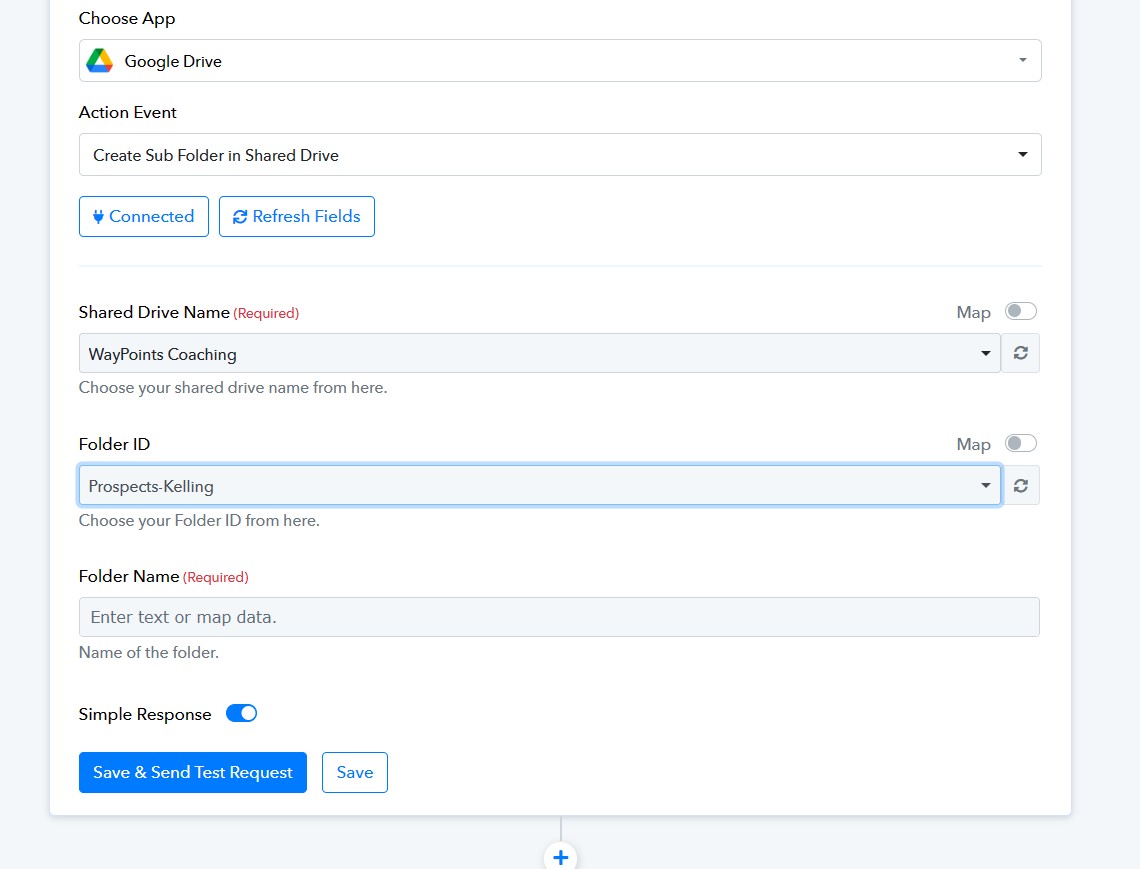Add a new step with plus icon
Image resolution: width=1140 pixels, height=869 pixels.
pyautogui.click(x=561, y=857)
